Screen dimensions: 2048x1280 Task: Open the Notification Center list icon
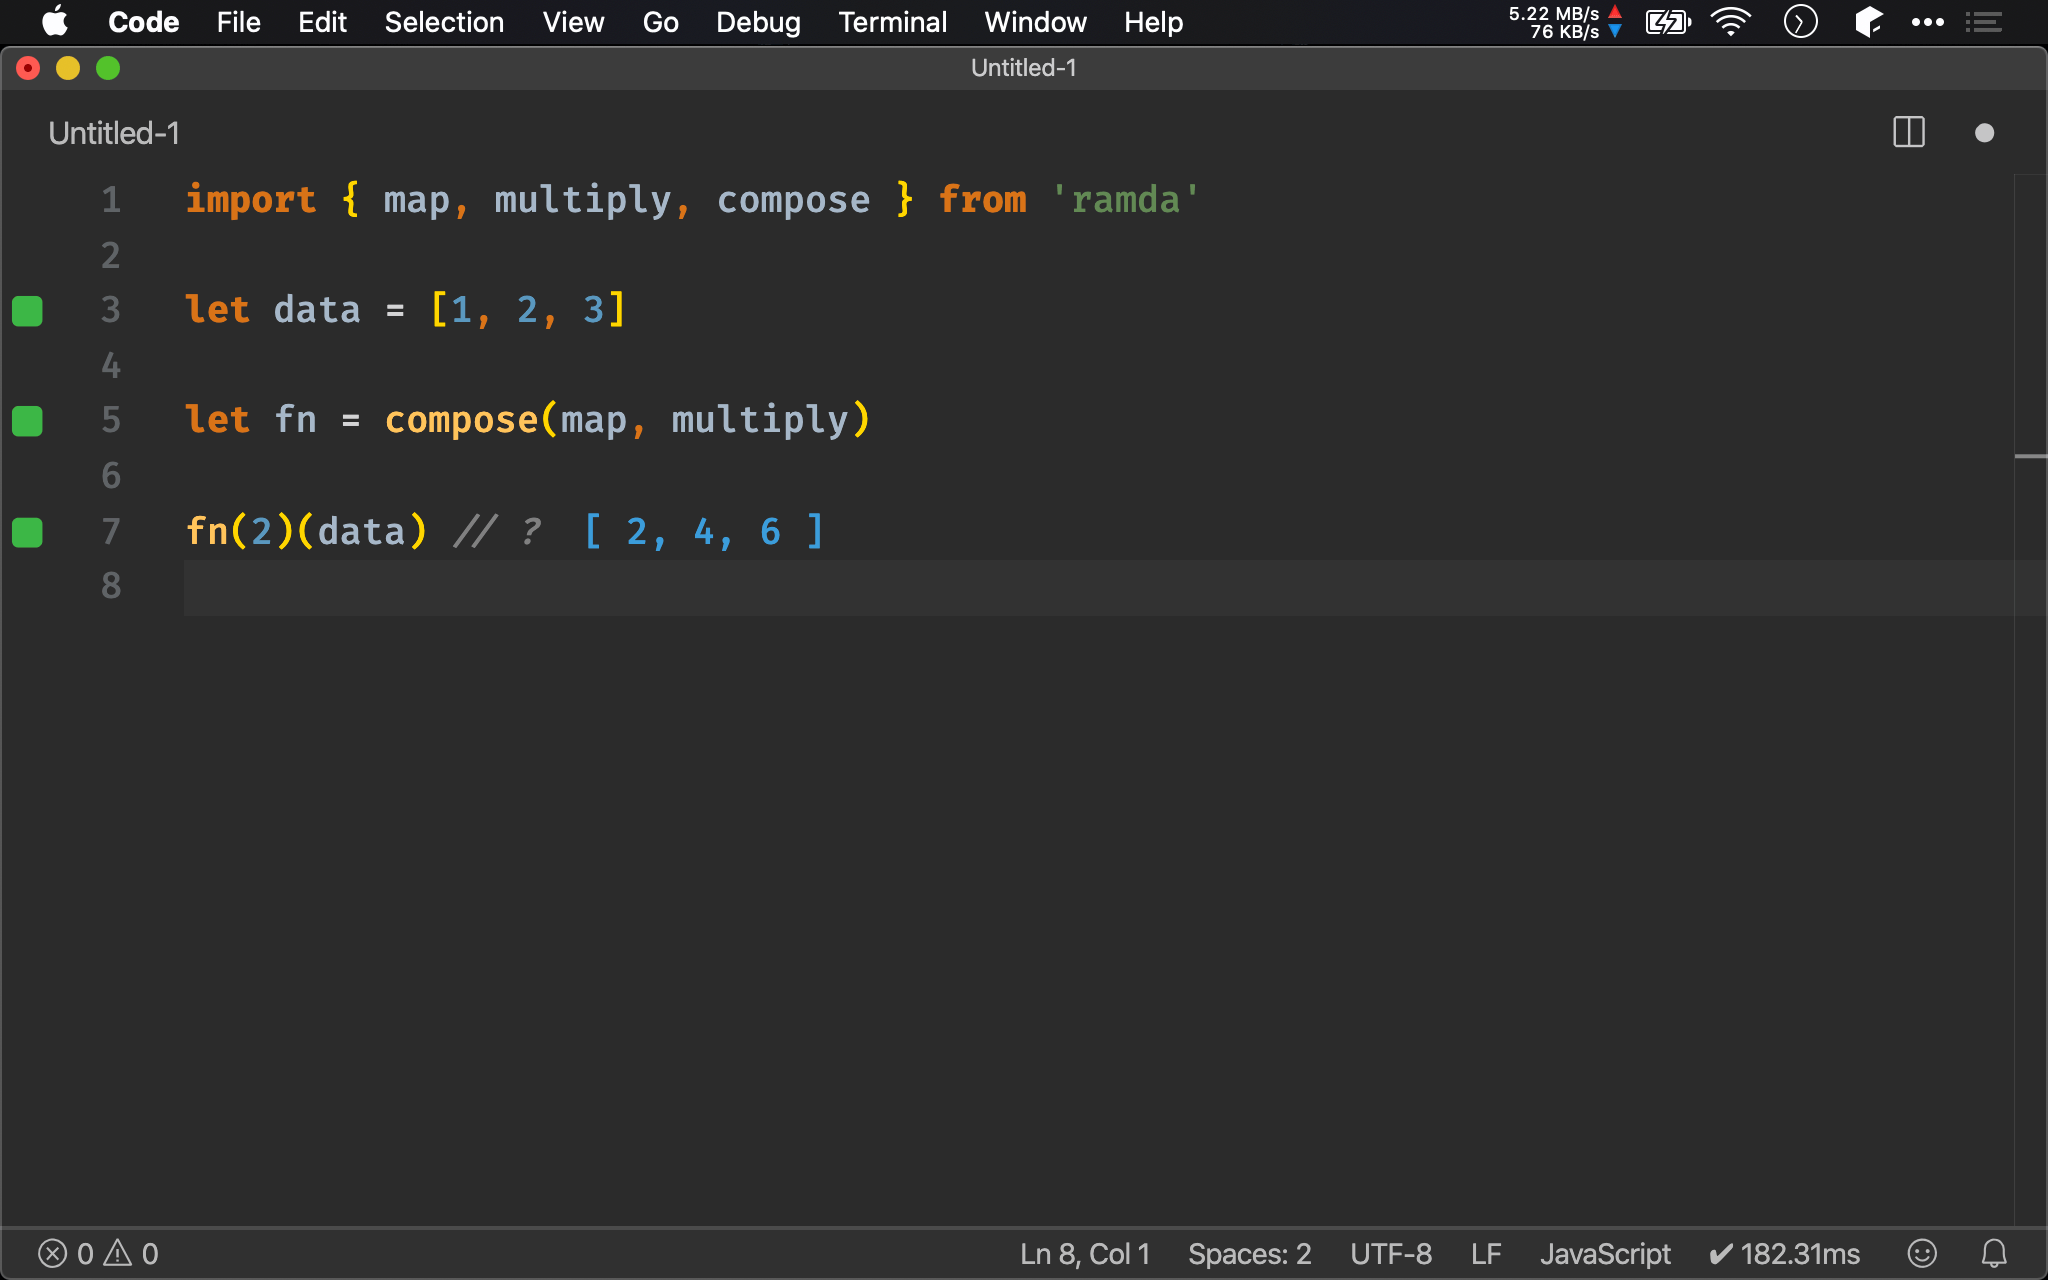coord(1983,22)
